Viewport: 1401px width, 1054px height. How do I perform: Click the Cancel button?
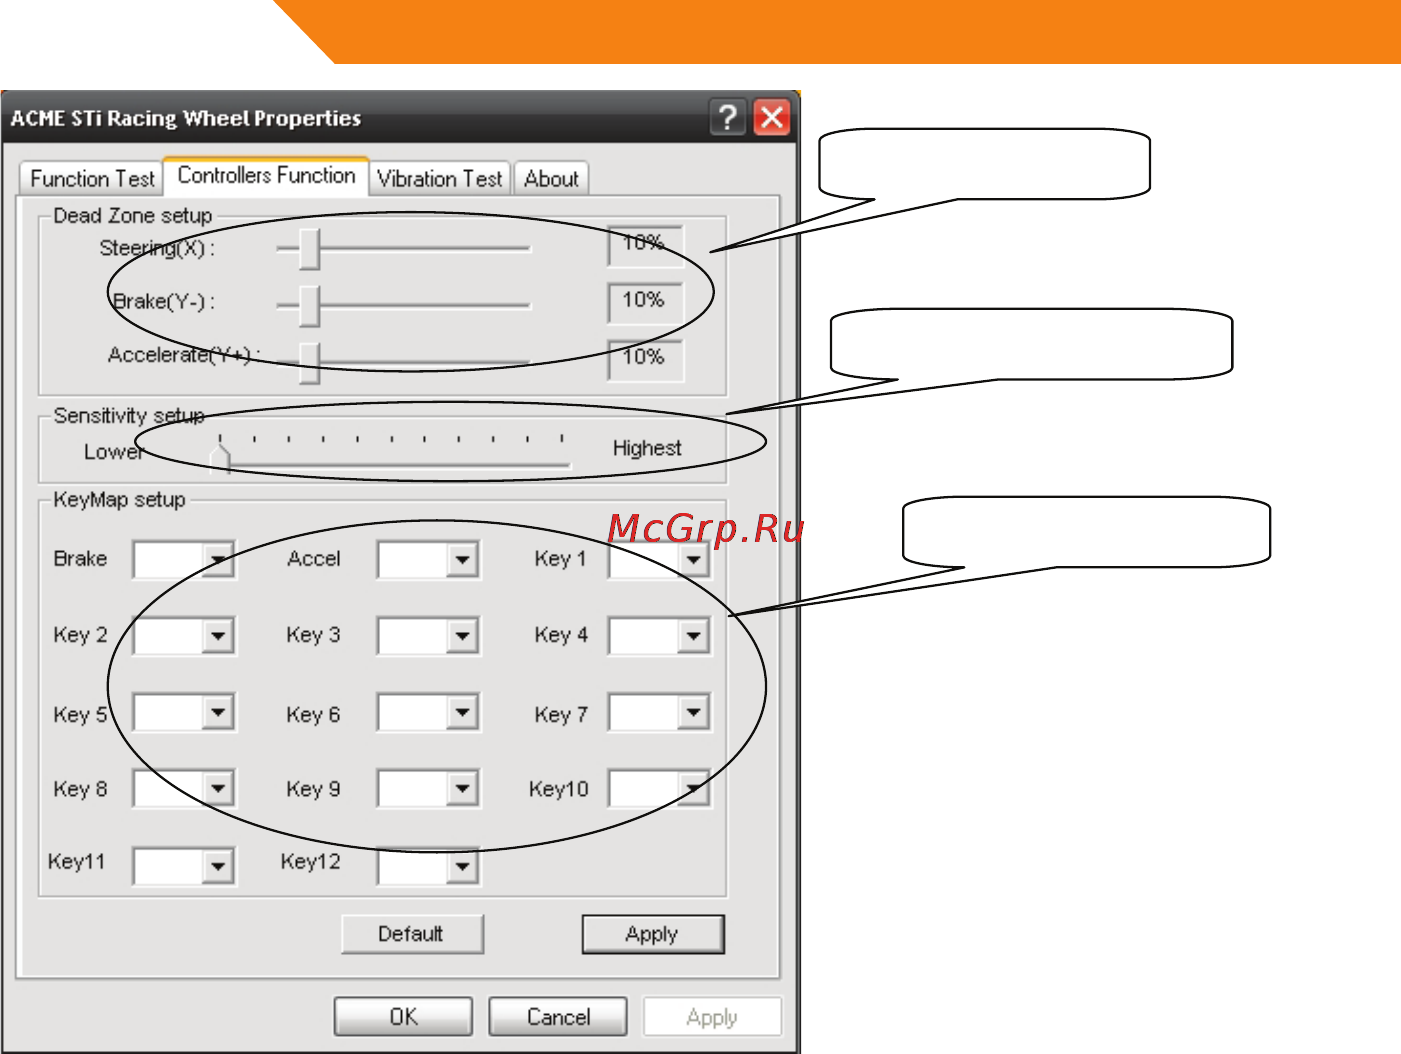click(558, 1017)
